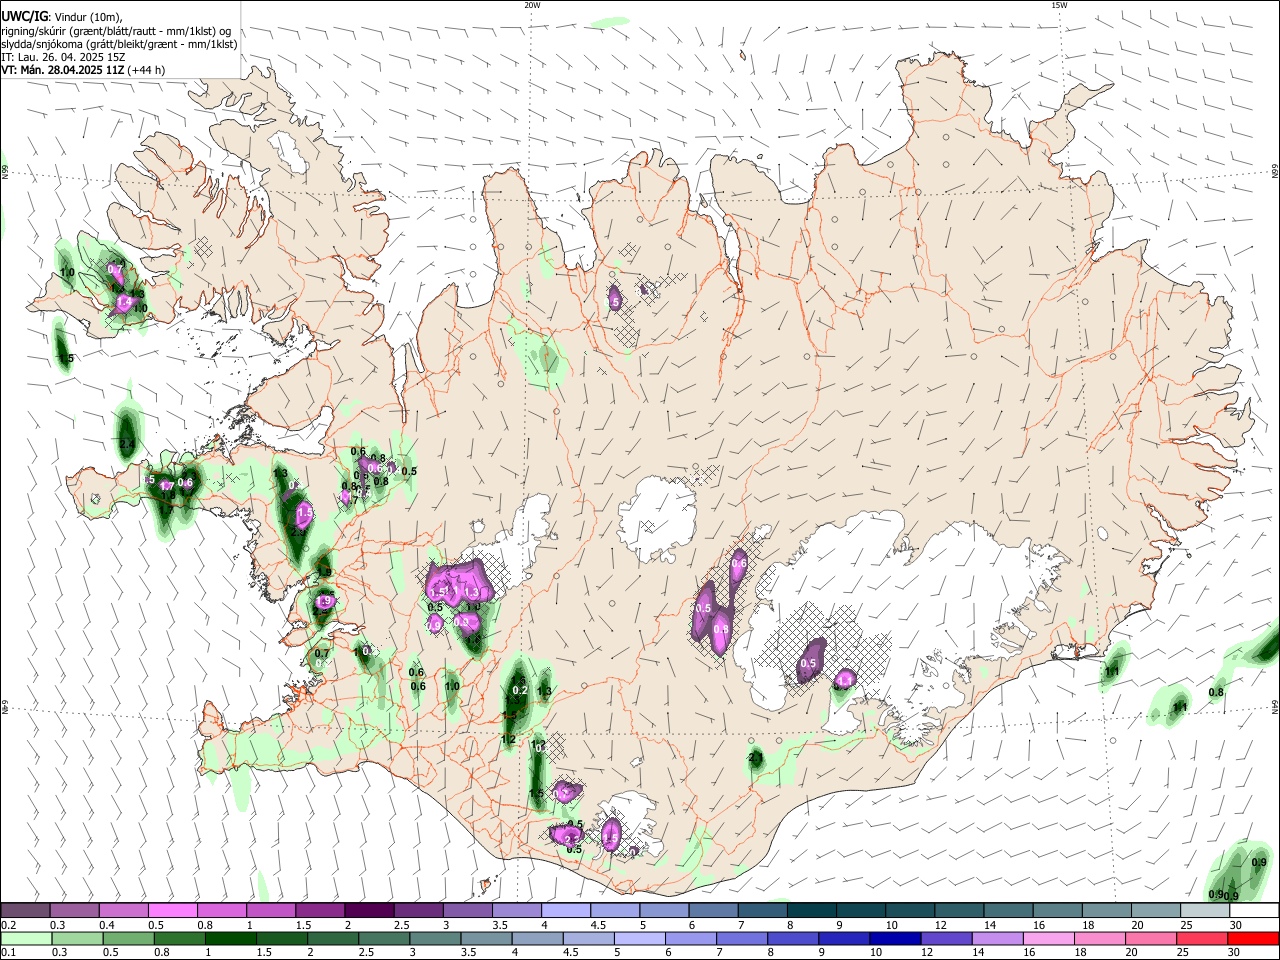Click the white swatch above 30 in snow legend

coord(1254,911)
